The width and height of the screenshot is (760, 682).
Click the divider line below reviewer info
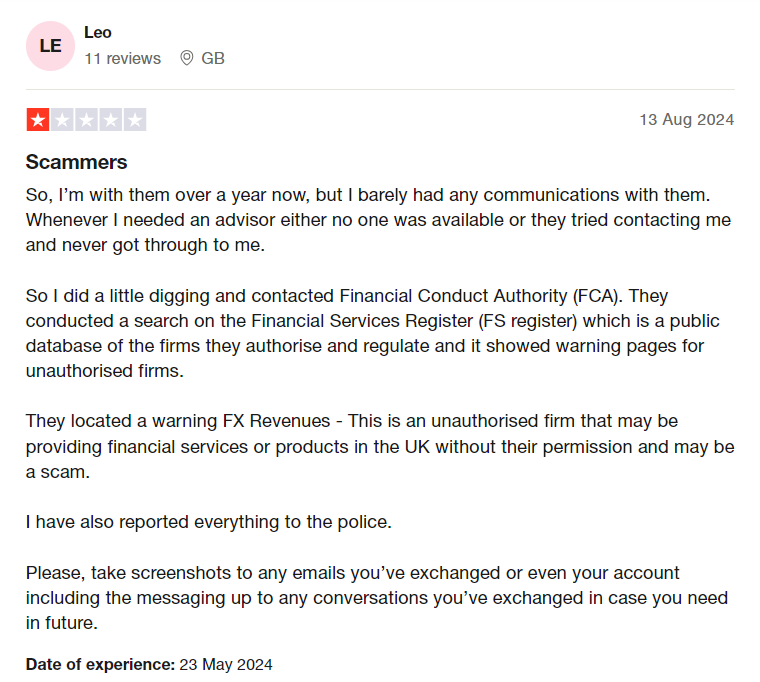[380, 89]
